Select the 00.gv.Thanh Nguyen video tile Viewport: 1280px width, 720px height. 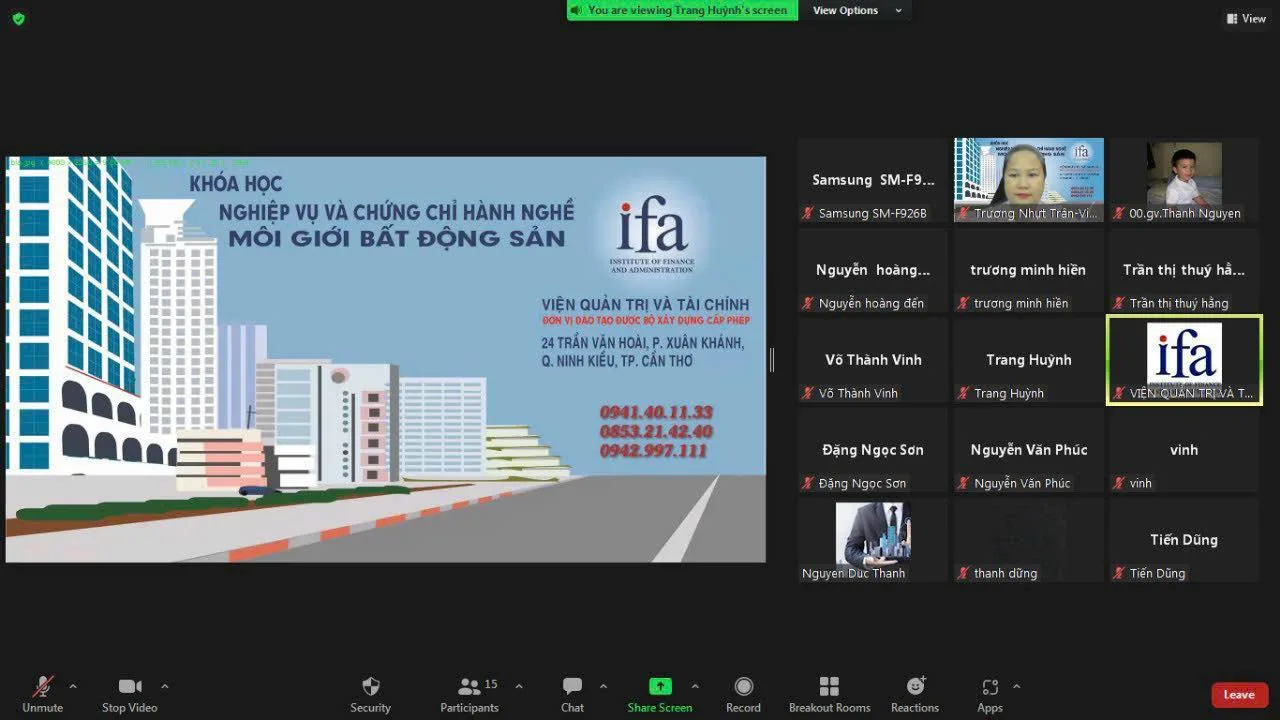(x=1184, y=180)
